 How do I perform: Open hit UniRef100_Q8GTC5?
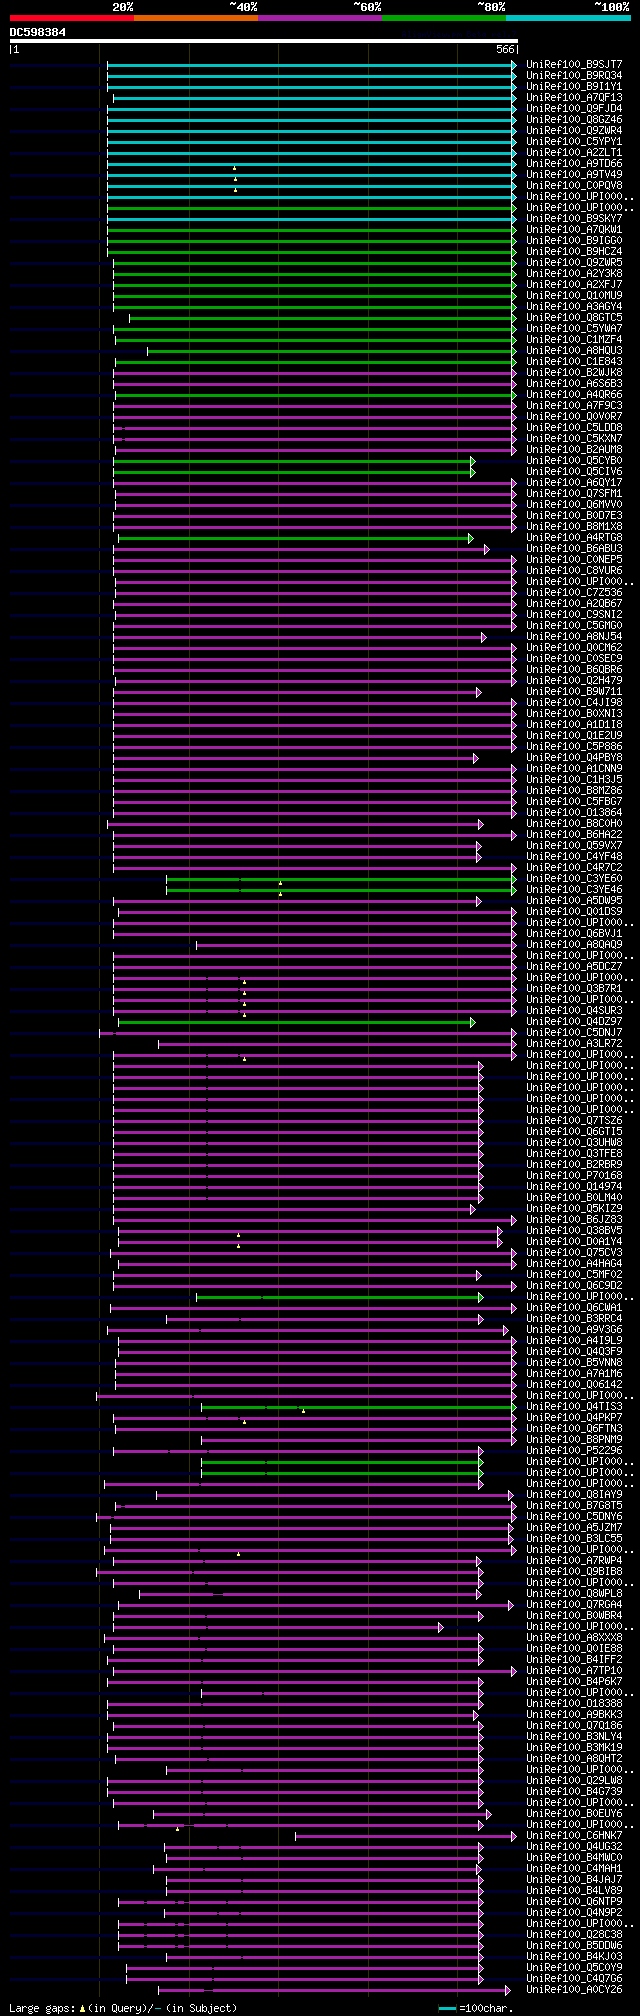tap(574, 318)
